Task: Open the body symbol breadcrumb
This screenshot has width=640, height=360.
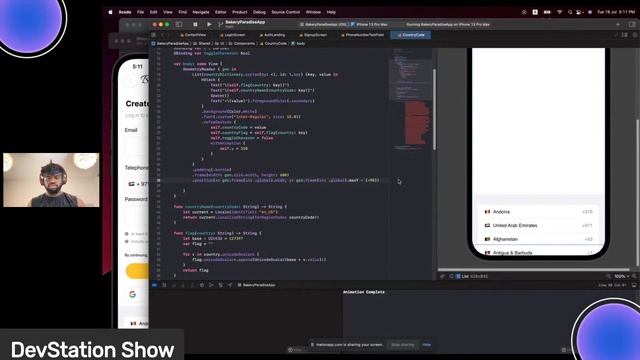Action: [x=298, y=43]
